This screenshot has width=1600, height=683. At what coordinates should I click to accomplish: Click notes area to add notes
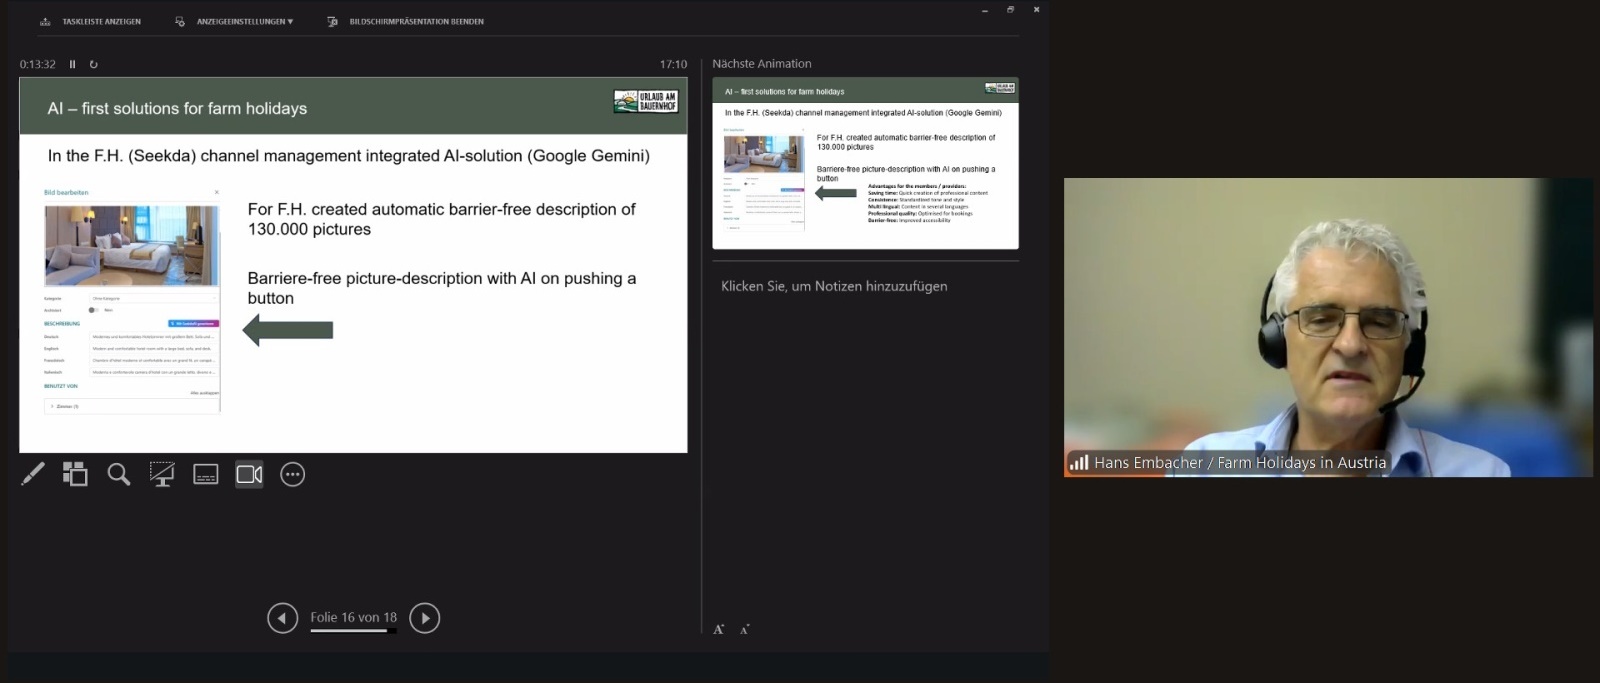click(834, 286)
